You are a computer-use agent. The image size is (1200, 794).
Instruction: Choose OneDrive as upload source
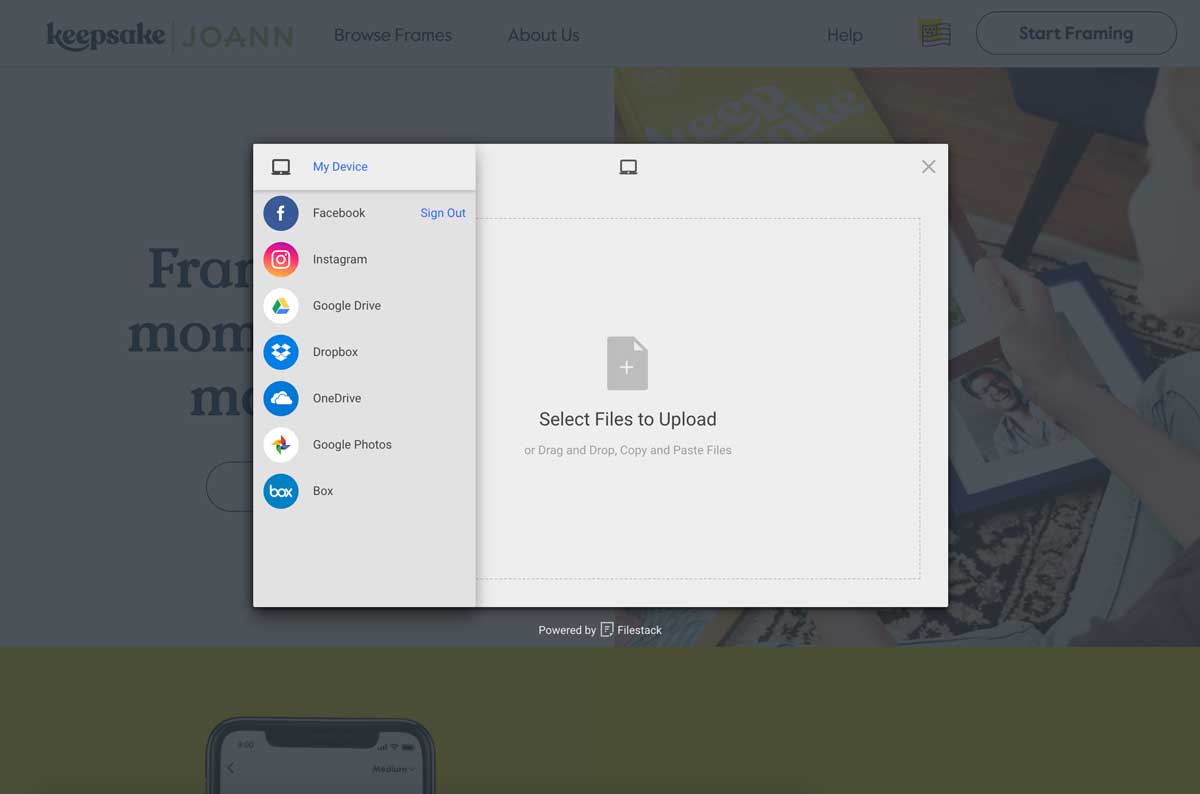point(364,398)
